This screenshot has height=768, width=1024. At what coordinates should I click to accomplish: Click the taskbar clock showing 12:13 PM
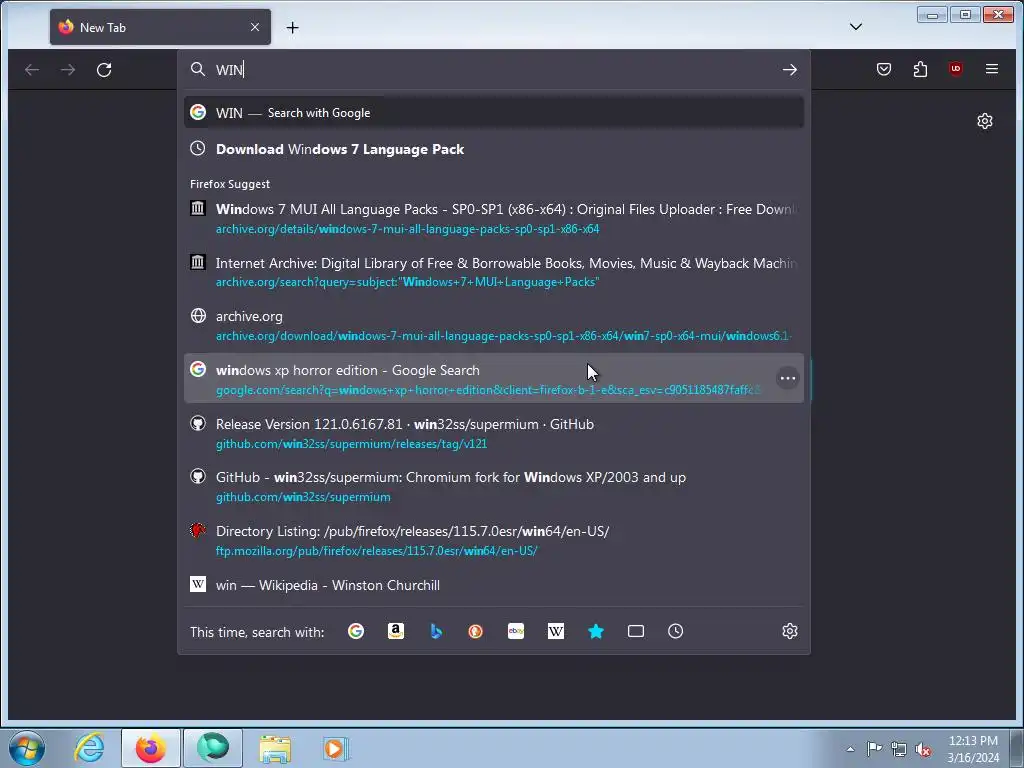[x=973, y=749]
